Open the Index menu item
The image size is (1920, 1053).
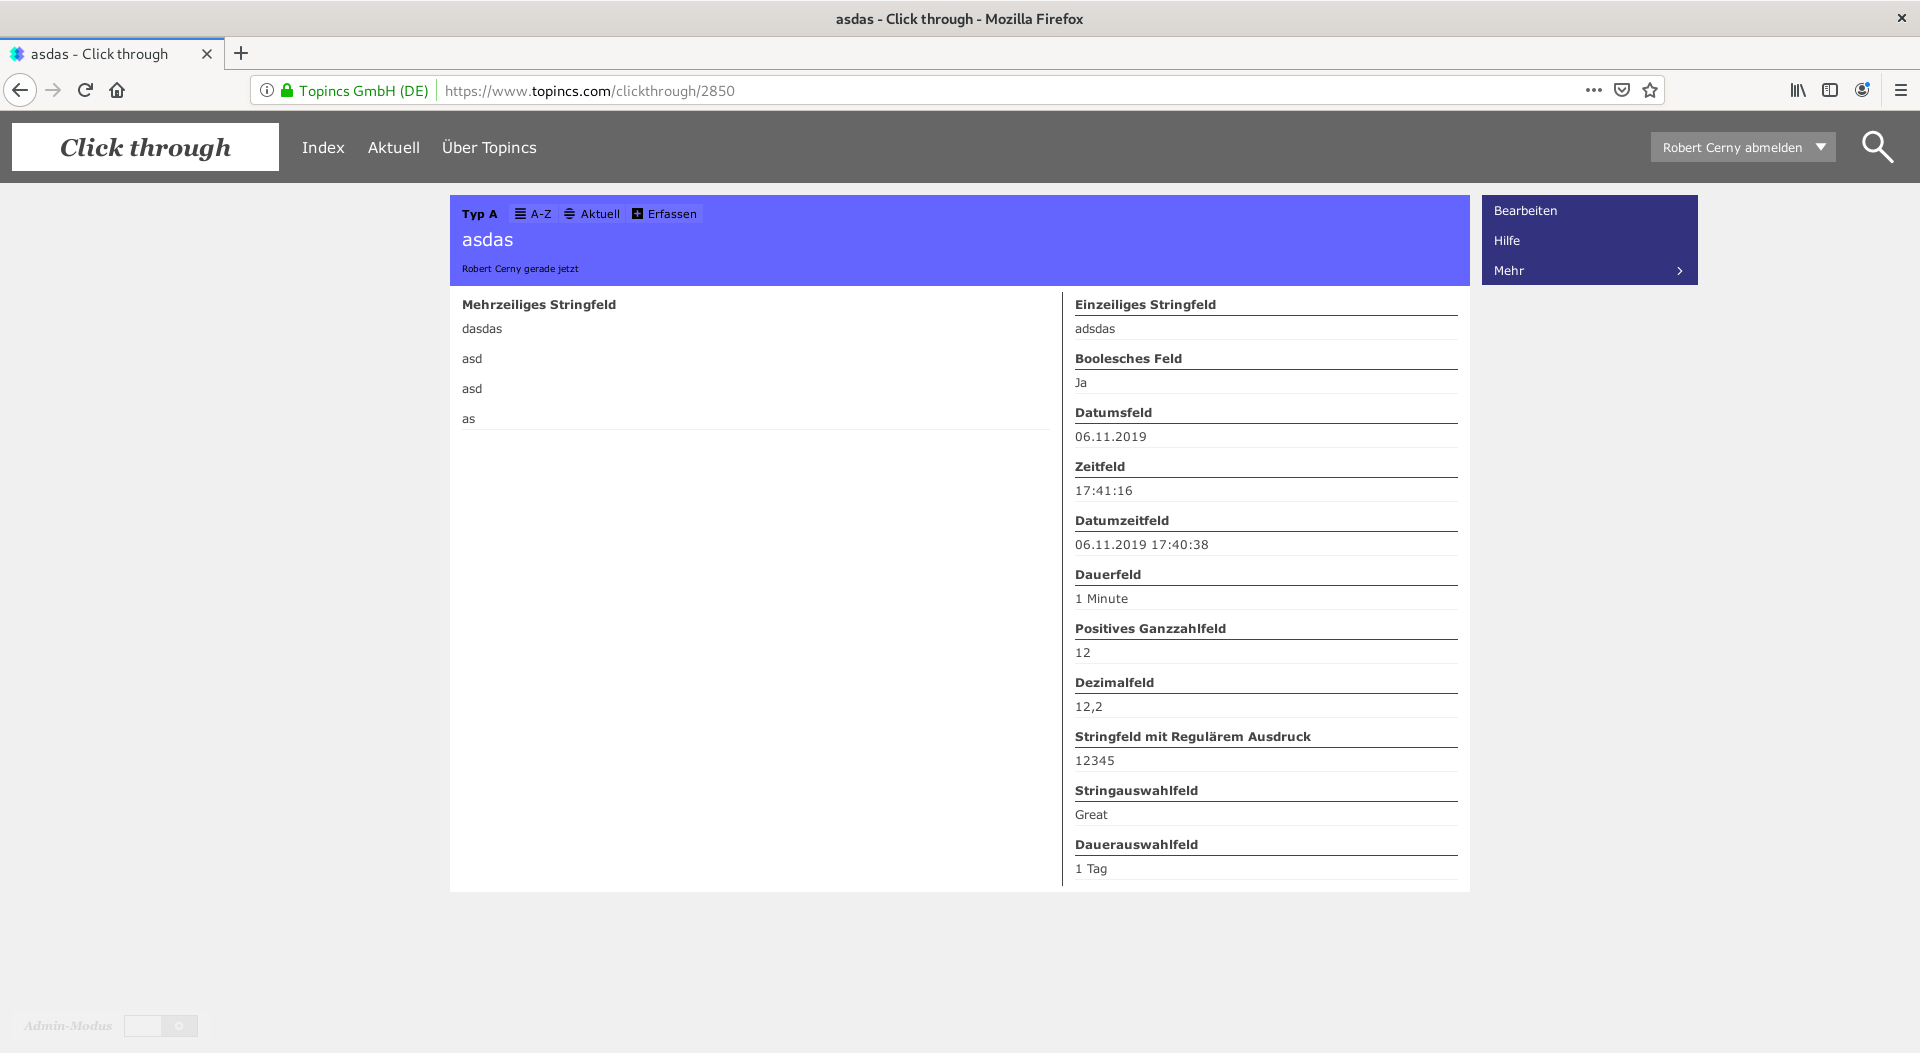(x=323, y=147)
